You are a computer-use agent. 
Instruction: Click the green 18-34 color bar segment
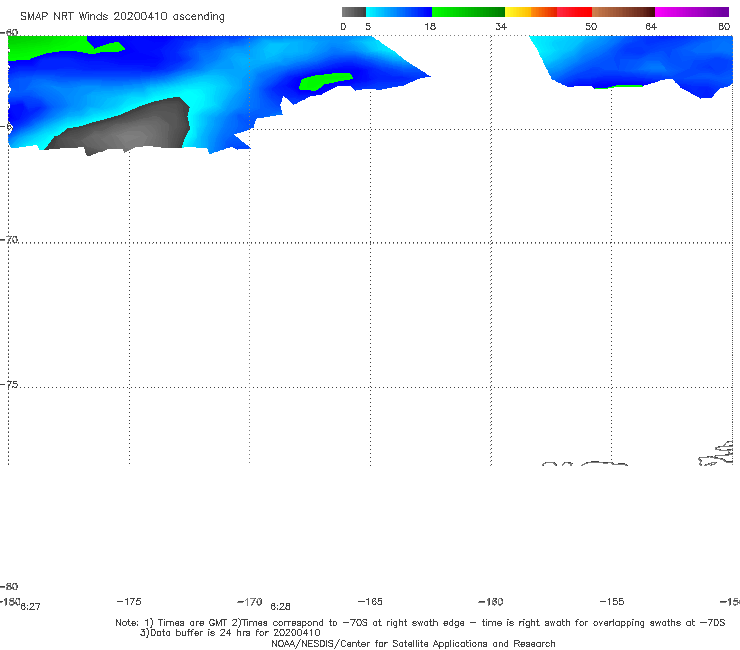point(468,12)
